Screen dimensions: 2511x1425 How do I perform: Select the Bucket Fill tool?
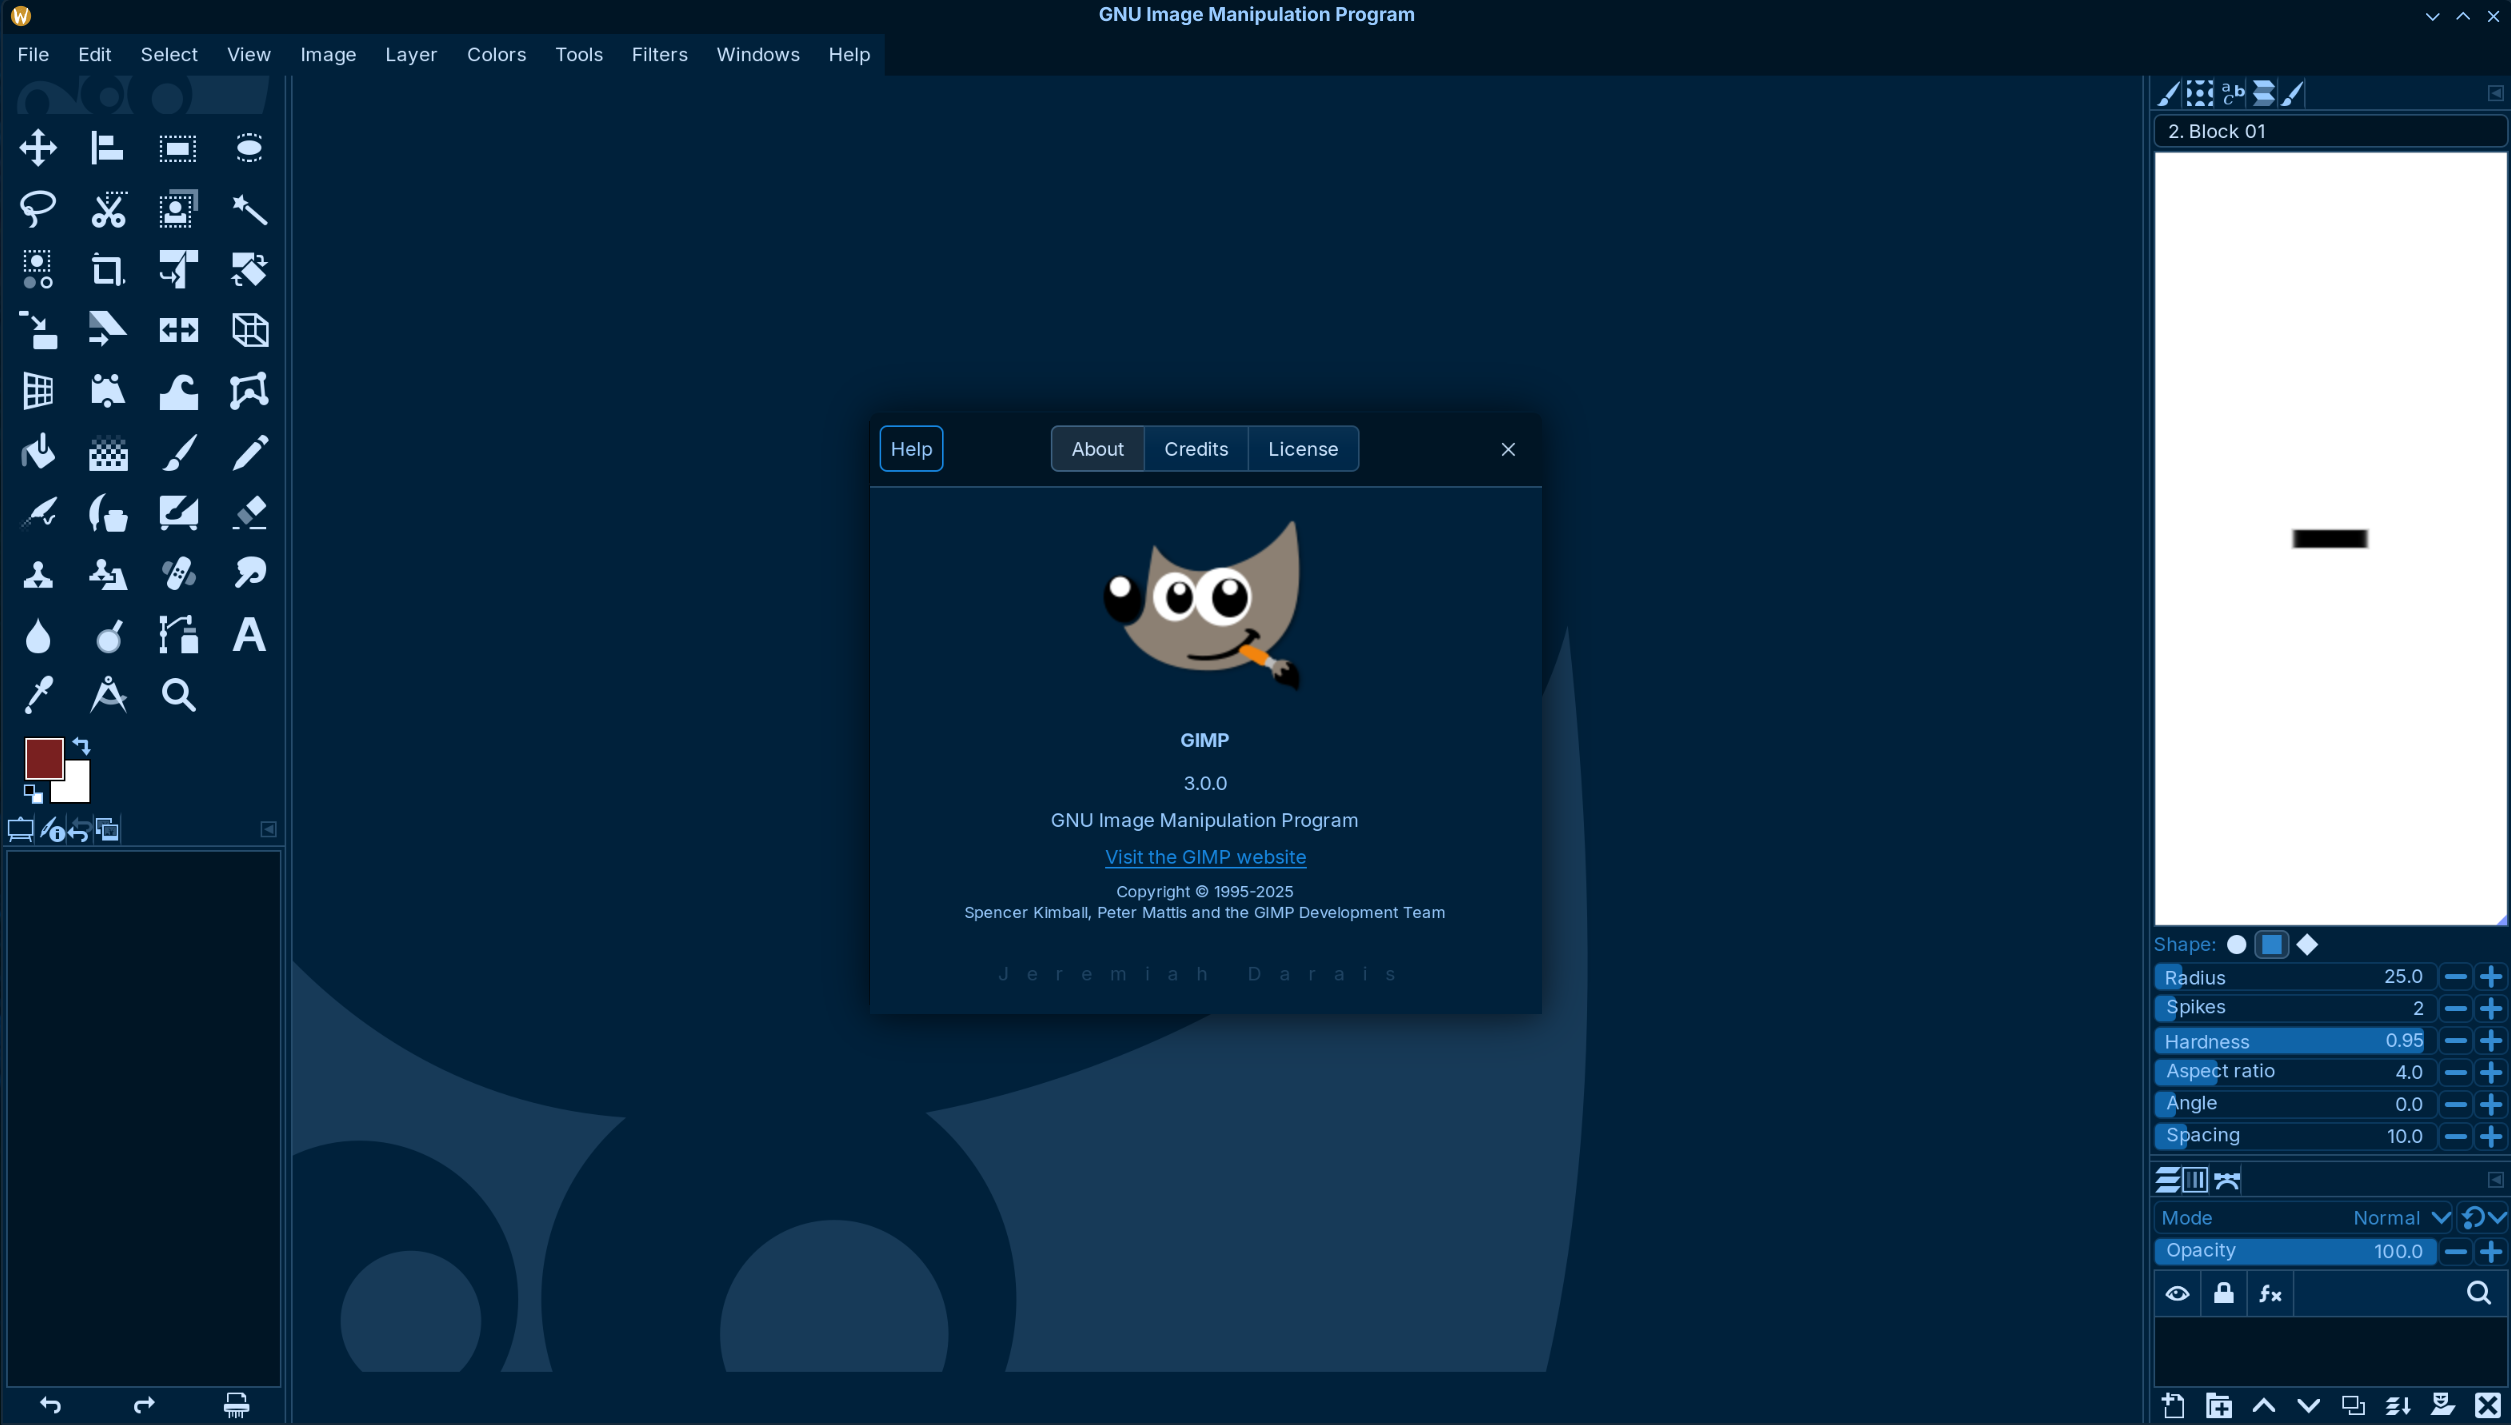tap(38, 452)
